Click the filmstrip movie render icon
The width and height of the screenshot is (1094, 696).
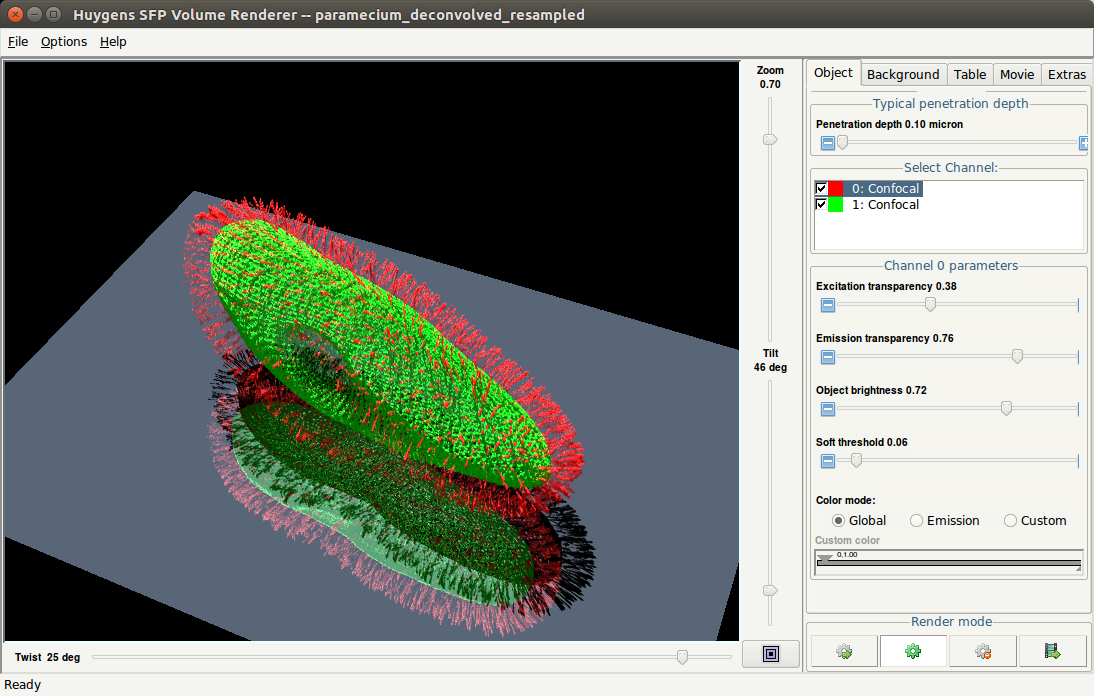(1052, 651)
